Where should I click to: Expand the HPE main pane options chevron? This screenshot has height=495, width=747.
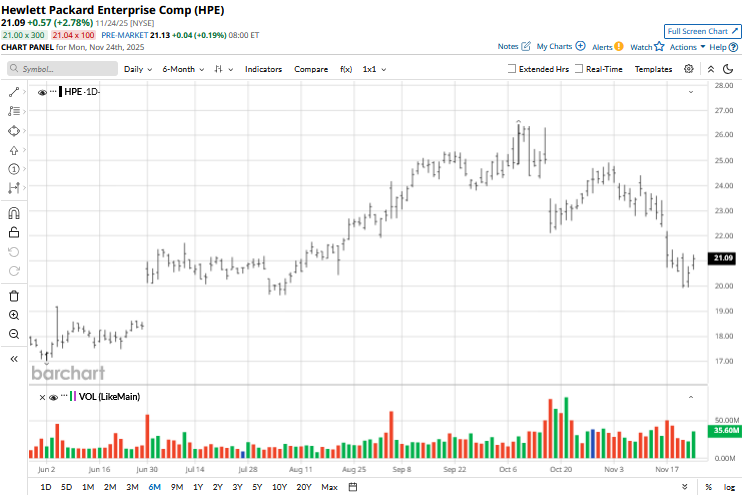(x=690, y=92)
